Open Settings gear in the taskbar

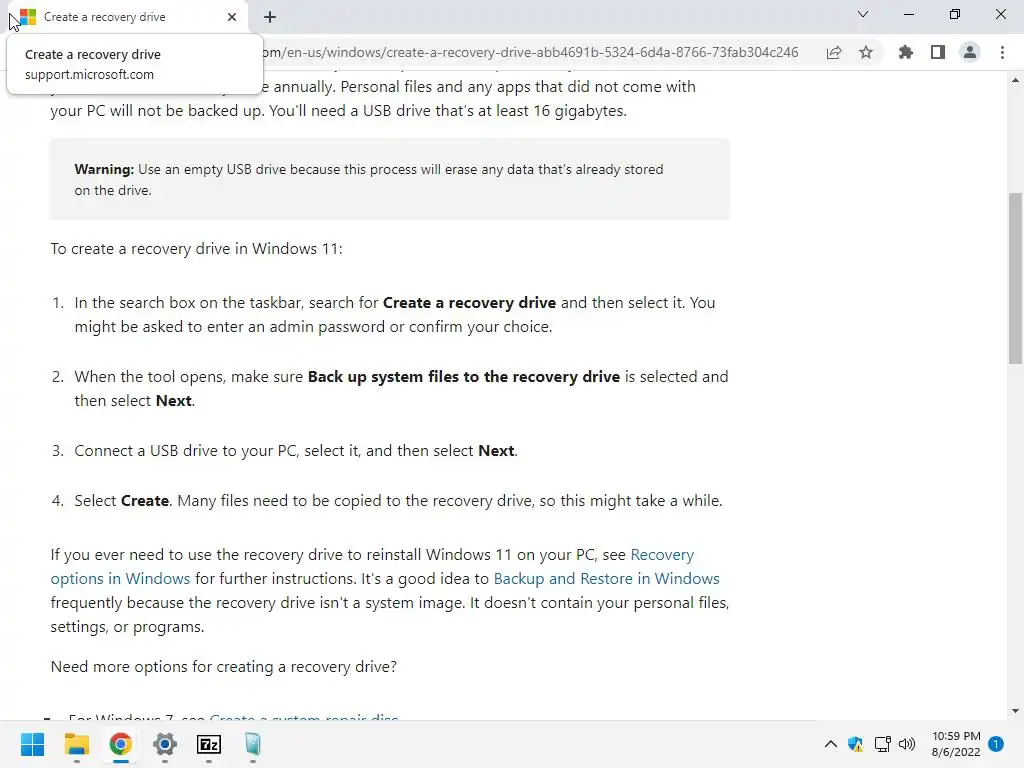(x=165, y=744)
